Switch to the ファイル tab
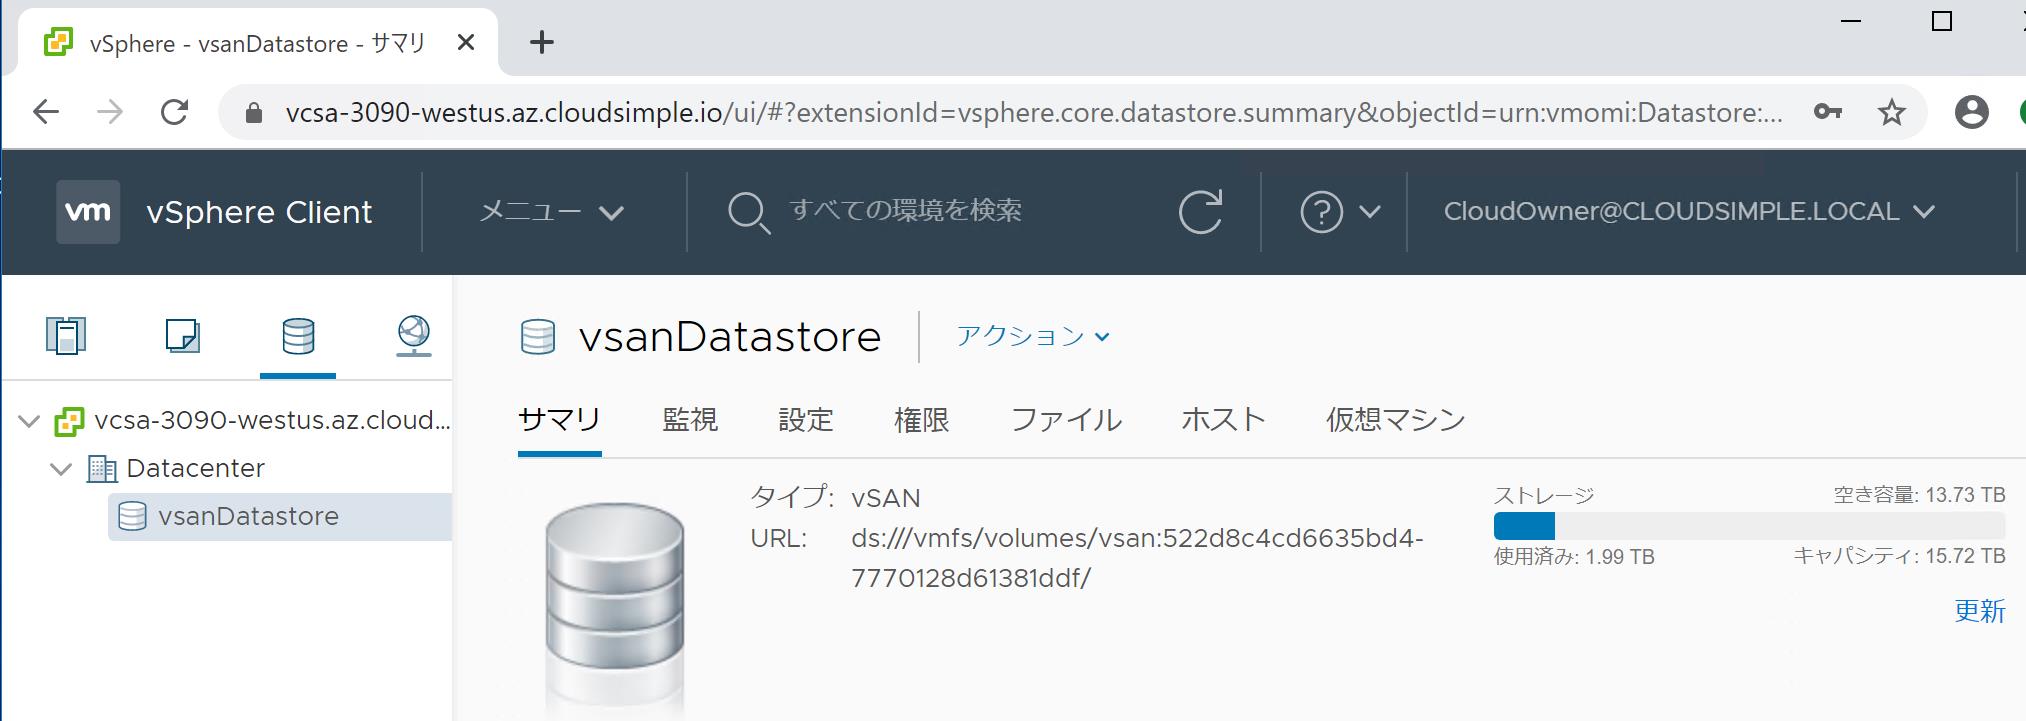Screen dimensions: 2026x721 click(1066, 420)
